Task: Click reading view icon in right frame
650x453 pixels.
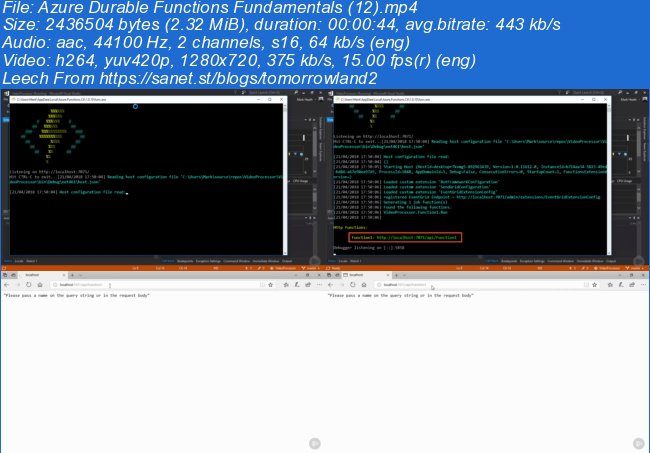Action: (x=586, y=285)
